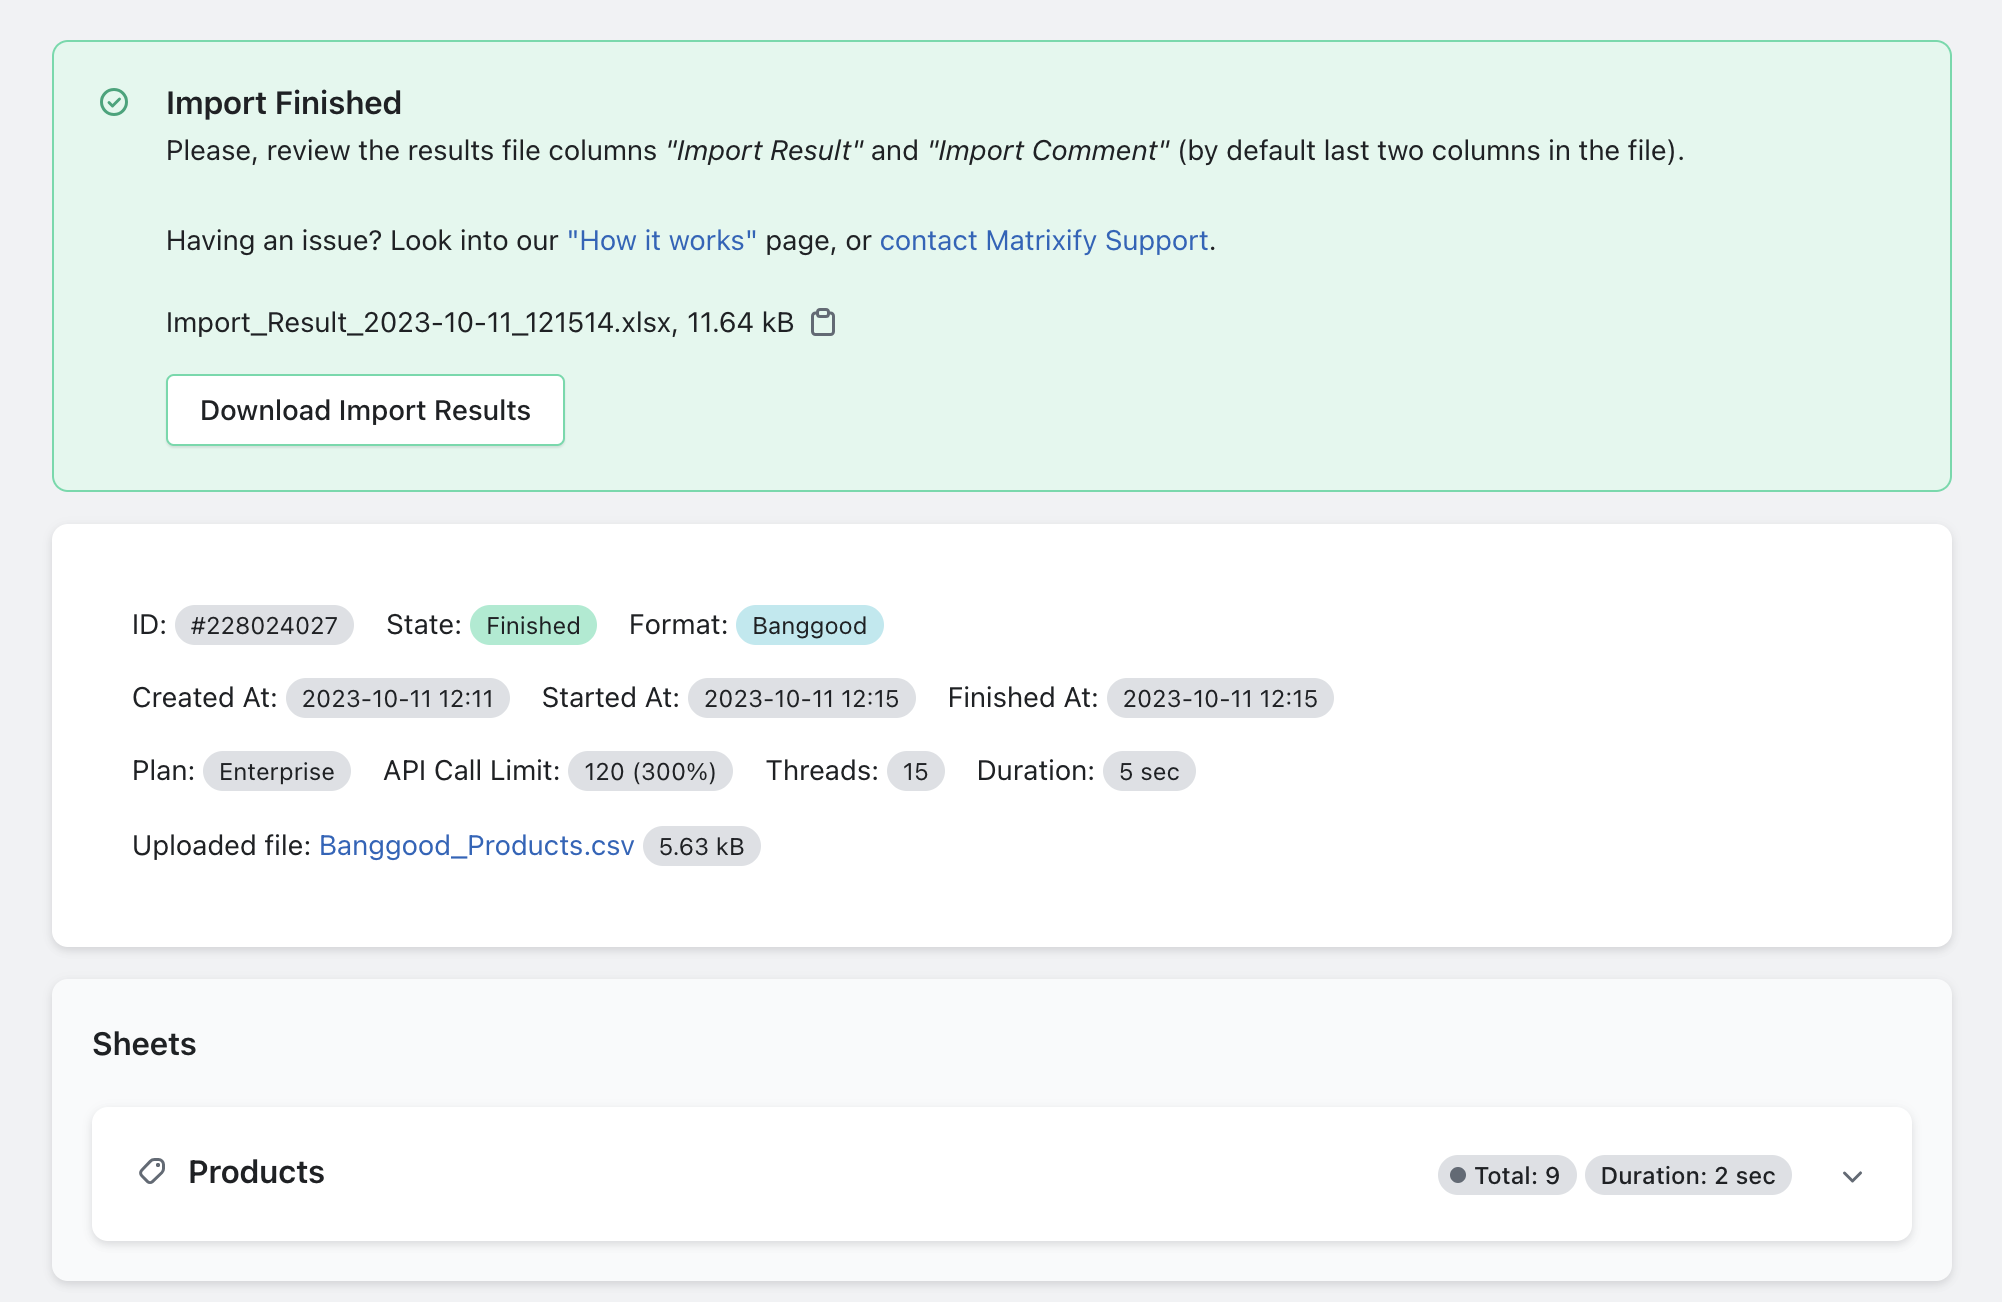Click the 5 sec duration badge
Image resolution: width=2002 pixels, height=1302 pixels.
(x=1149, y=771)
